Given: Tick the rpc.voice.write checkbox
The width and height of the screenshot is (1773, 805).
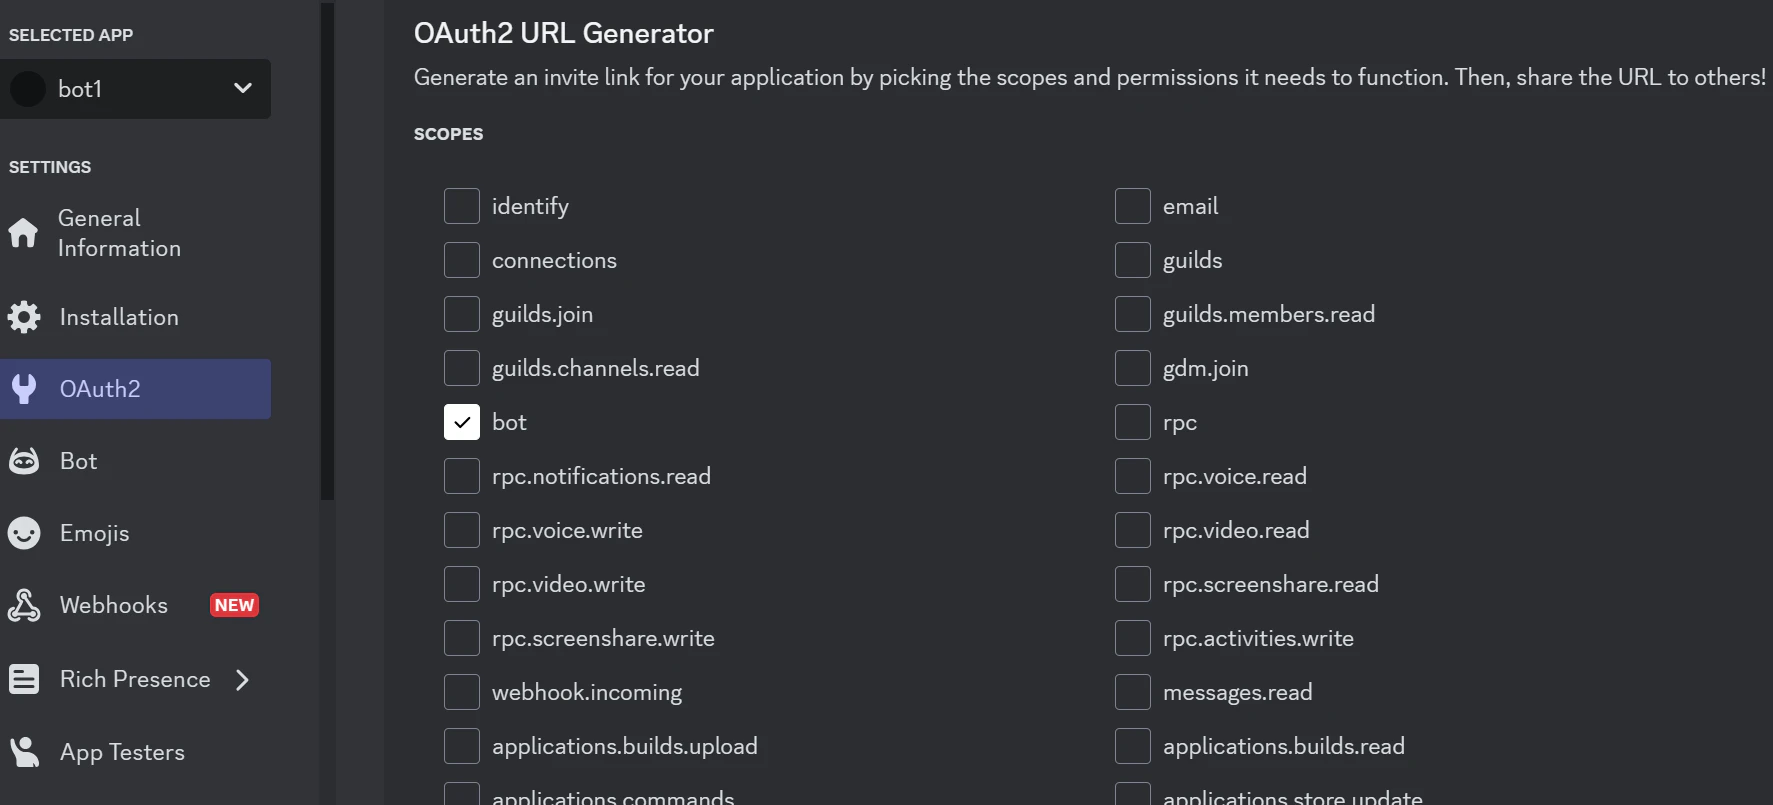Looking at the screenshot, I should [x=462, y=530].
